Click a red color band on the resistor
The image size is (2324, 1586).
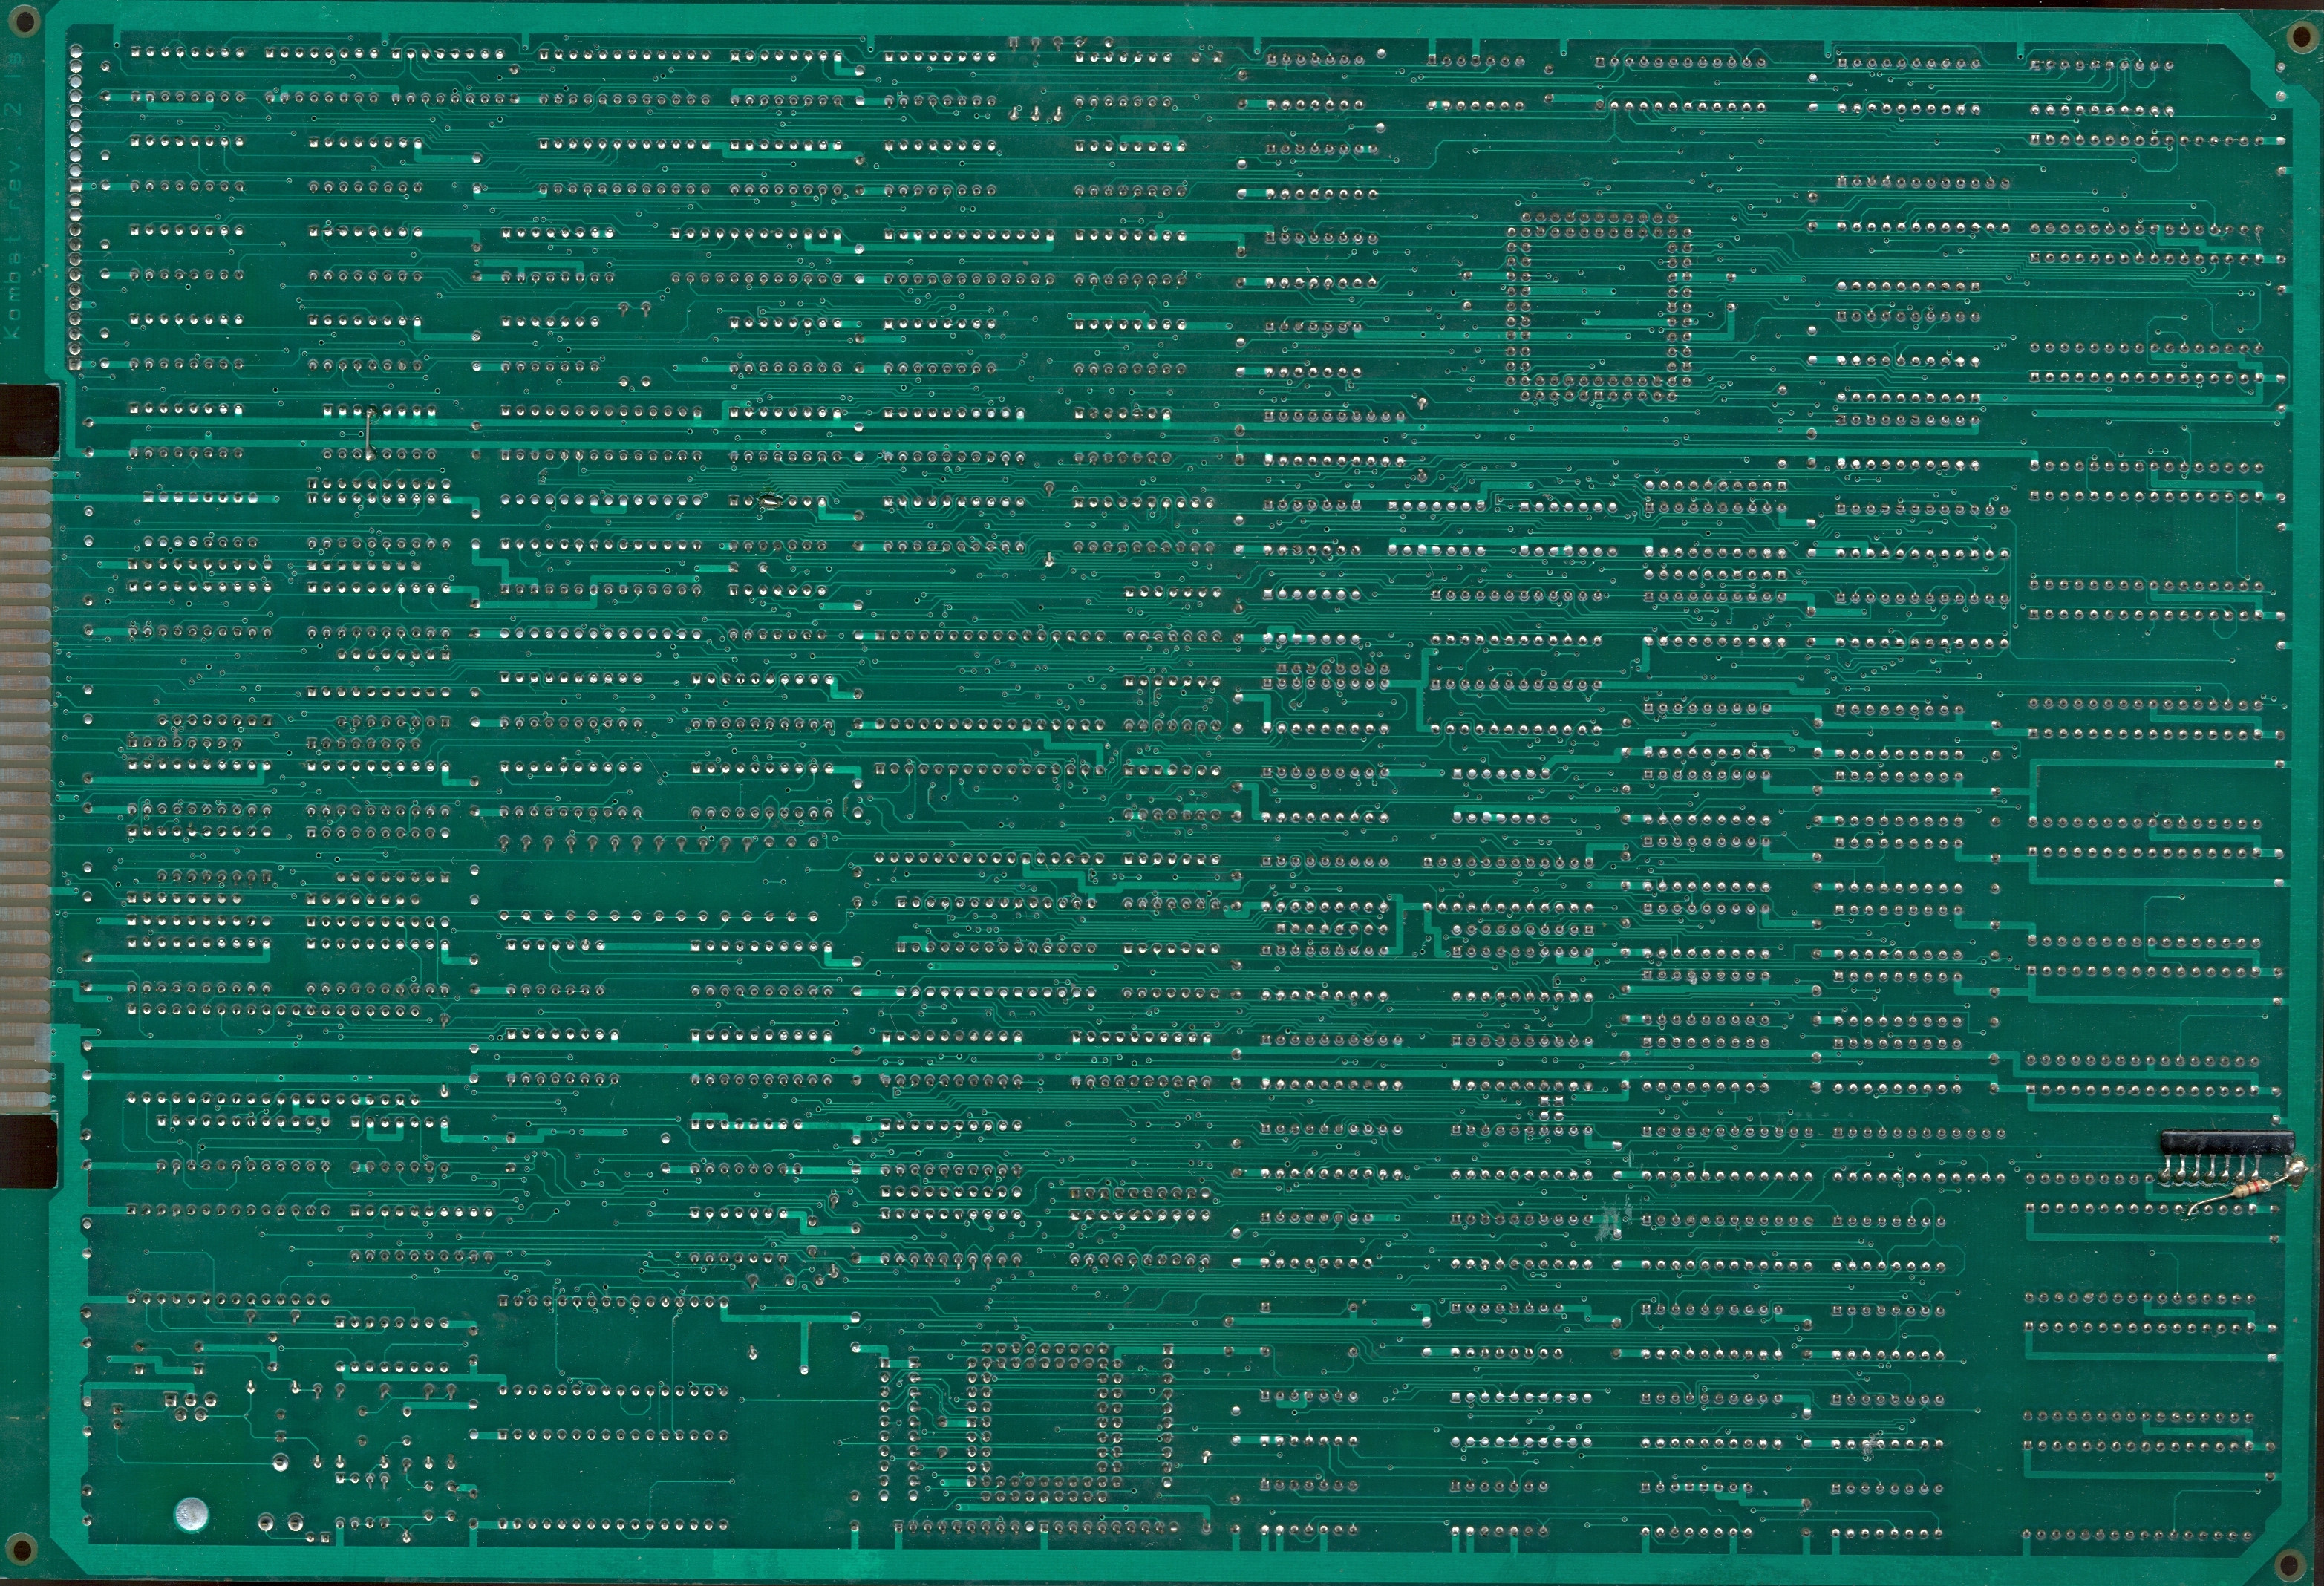[2257, 1188]
